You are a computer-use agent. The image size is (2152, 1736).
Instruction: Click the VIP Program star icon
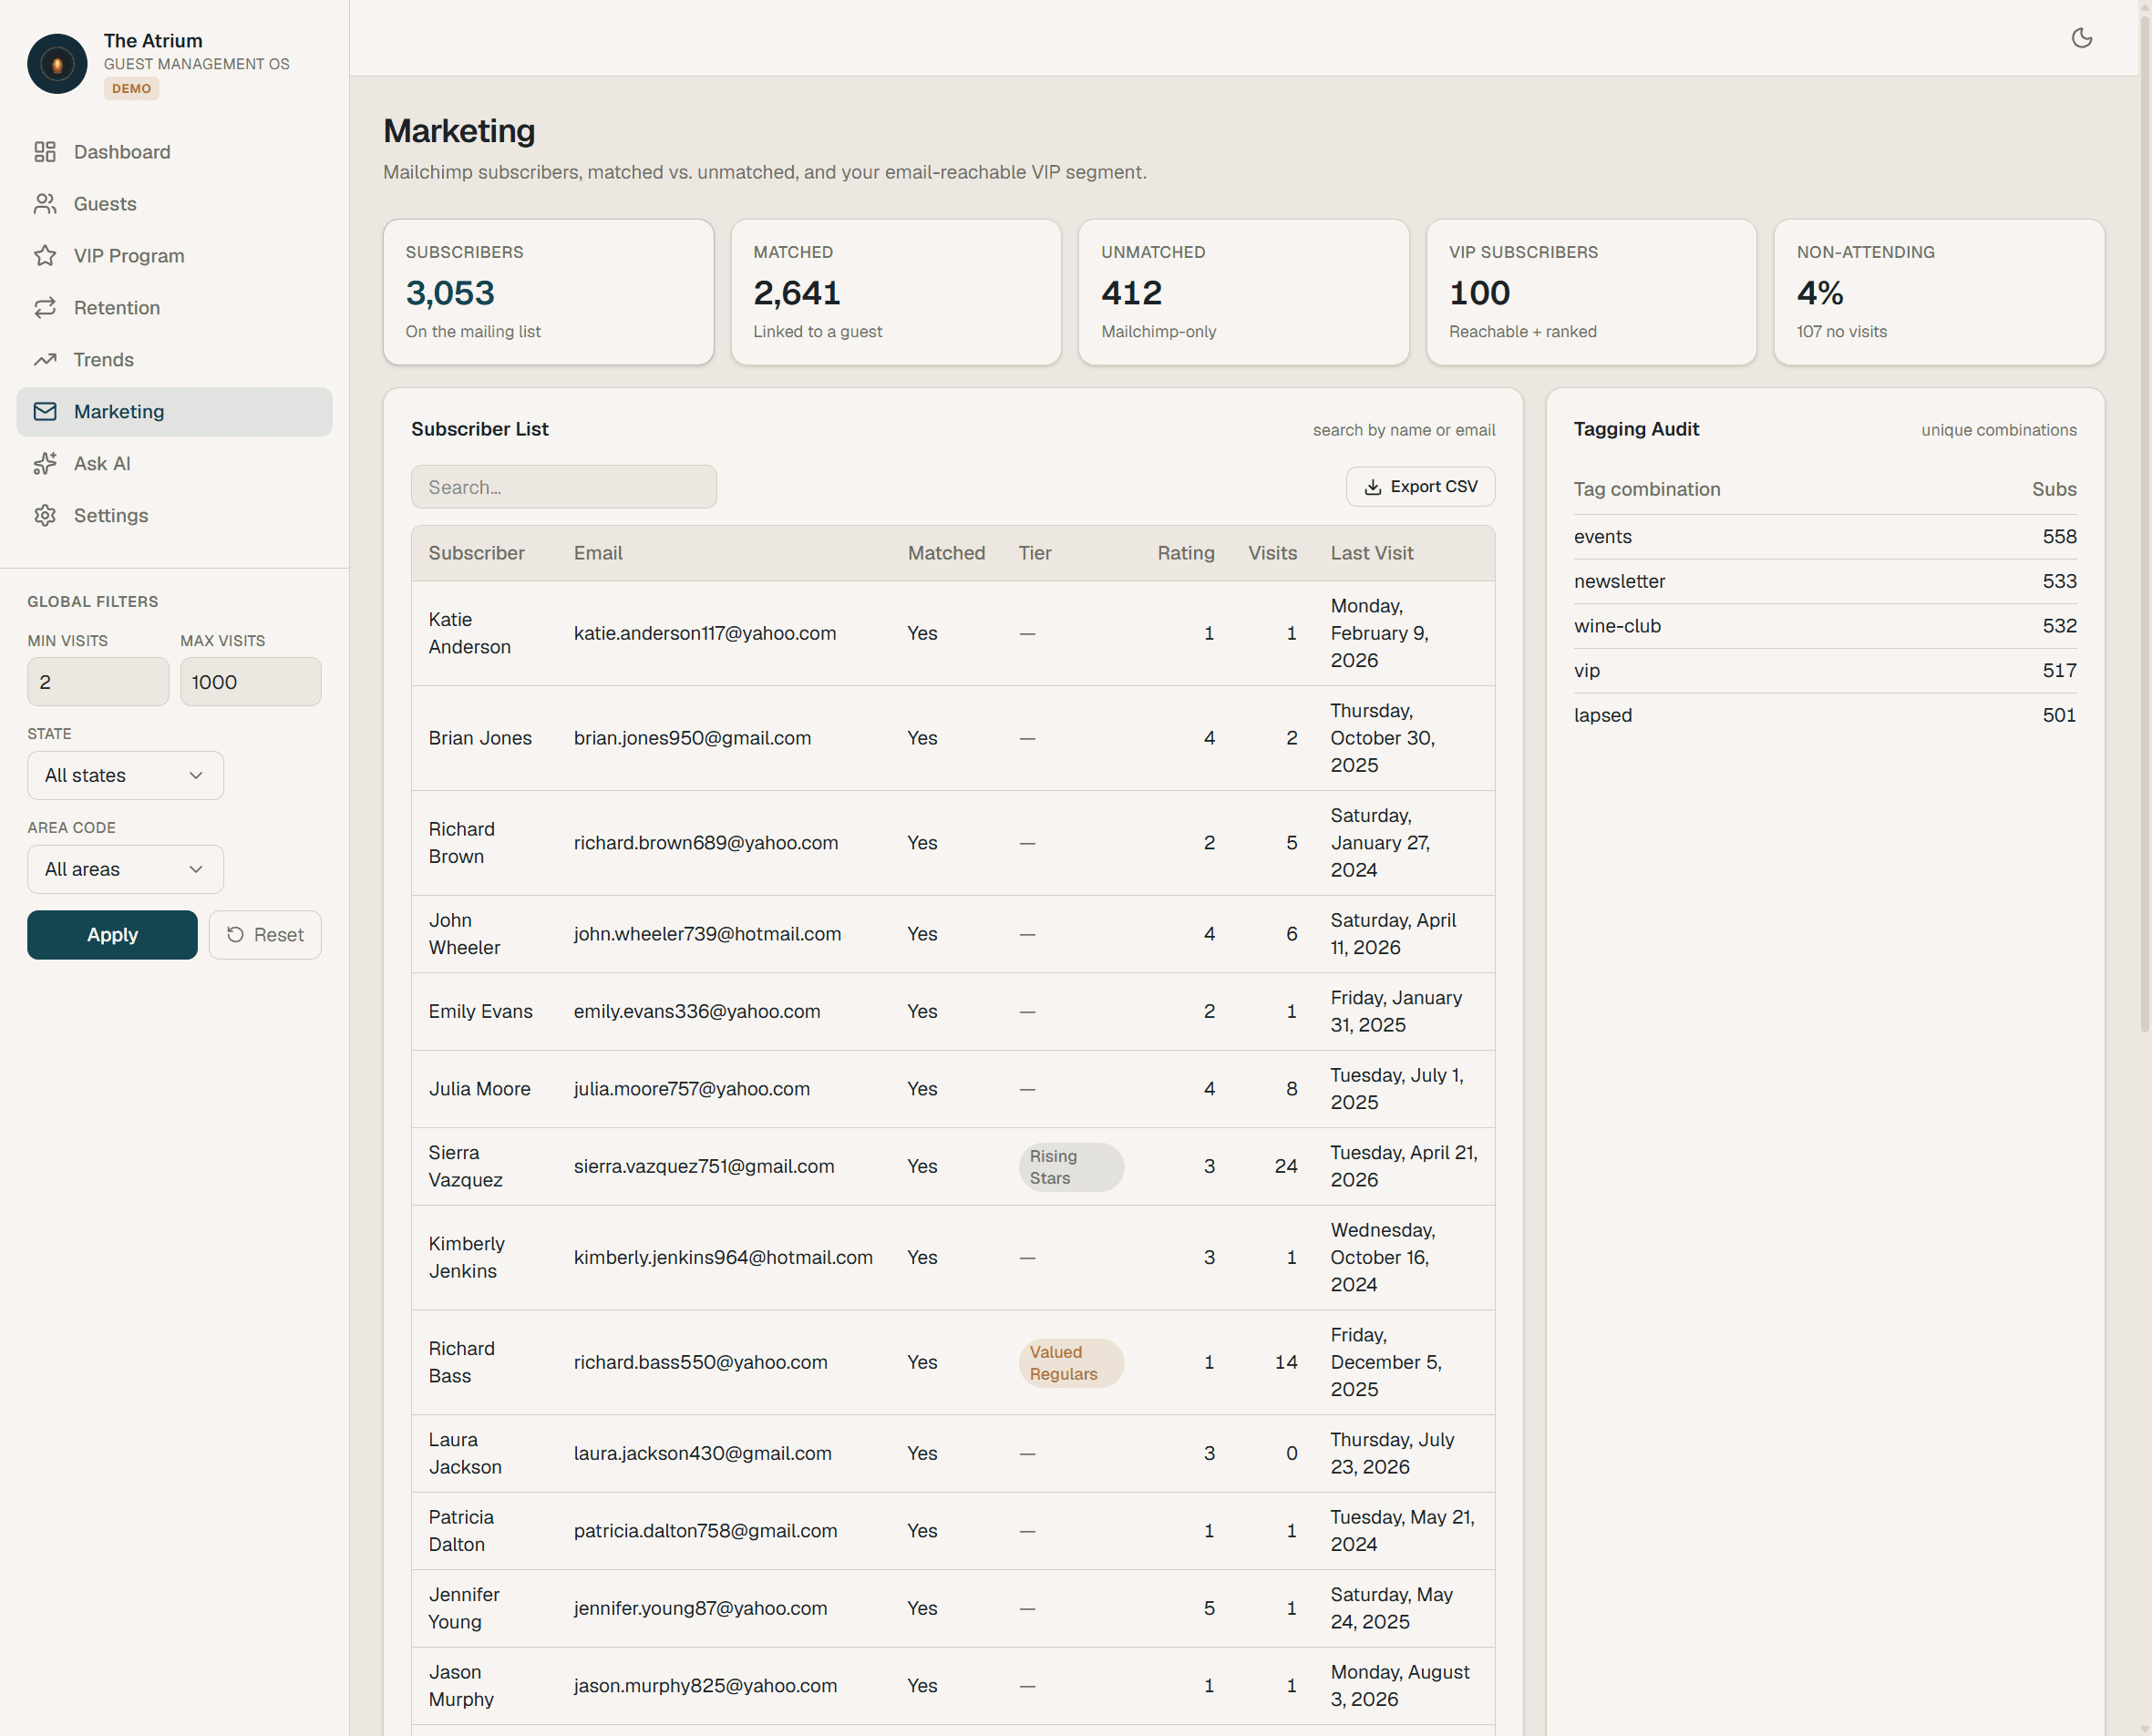coord(45,256)
